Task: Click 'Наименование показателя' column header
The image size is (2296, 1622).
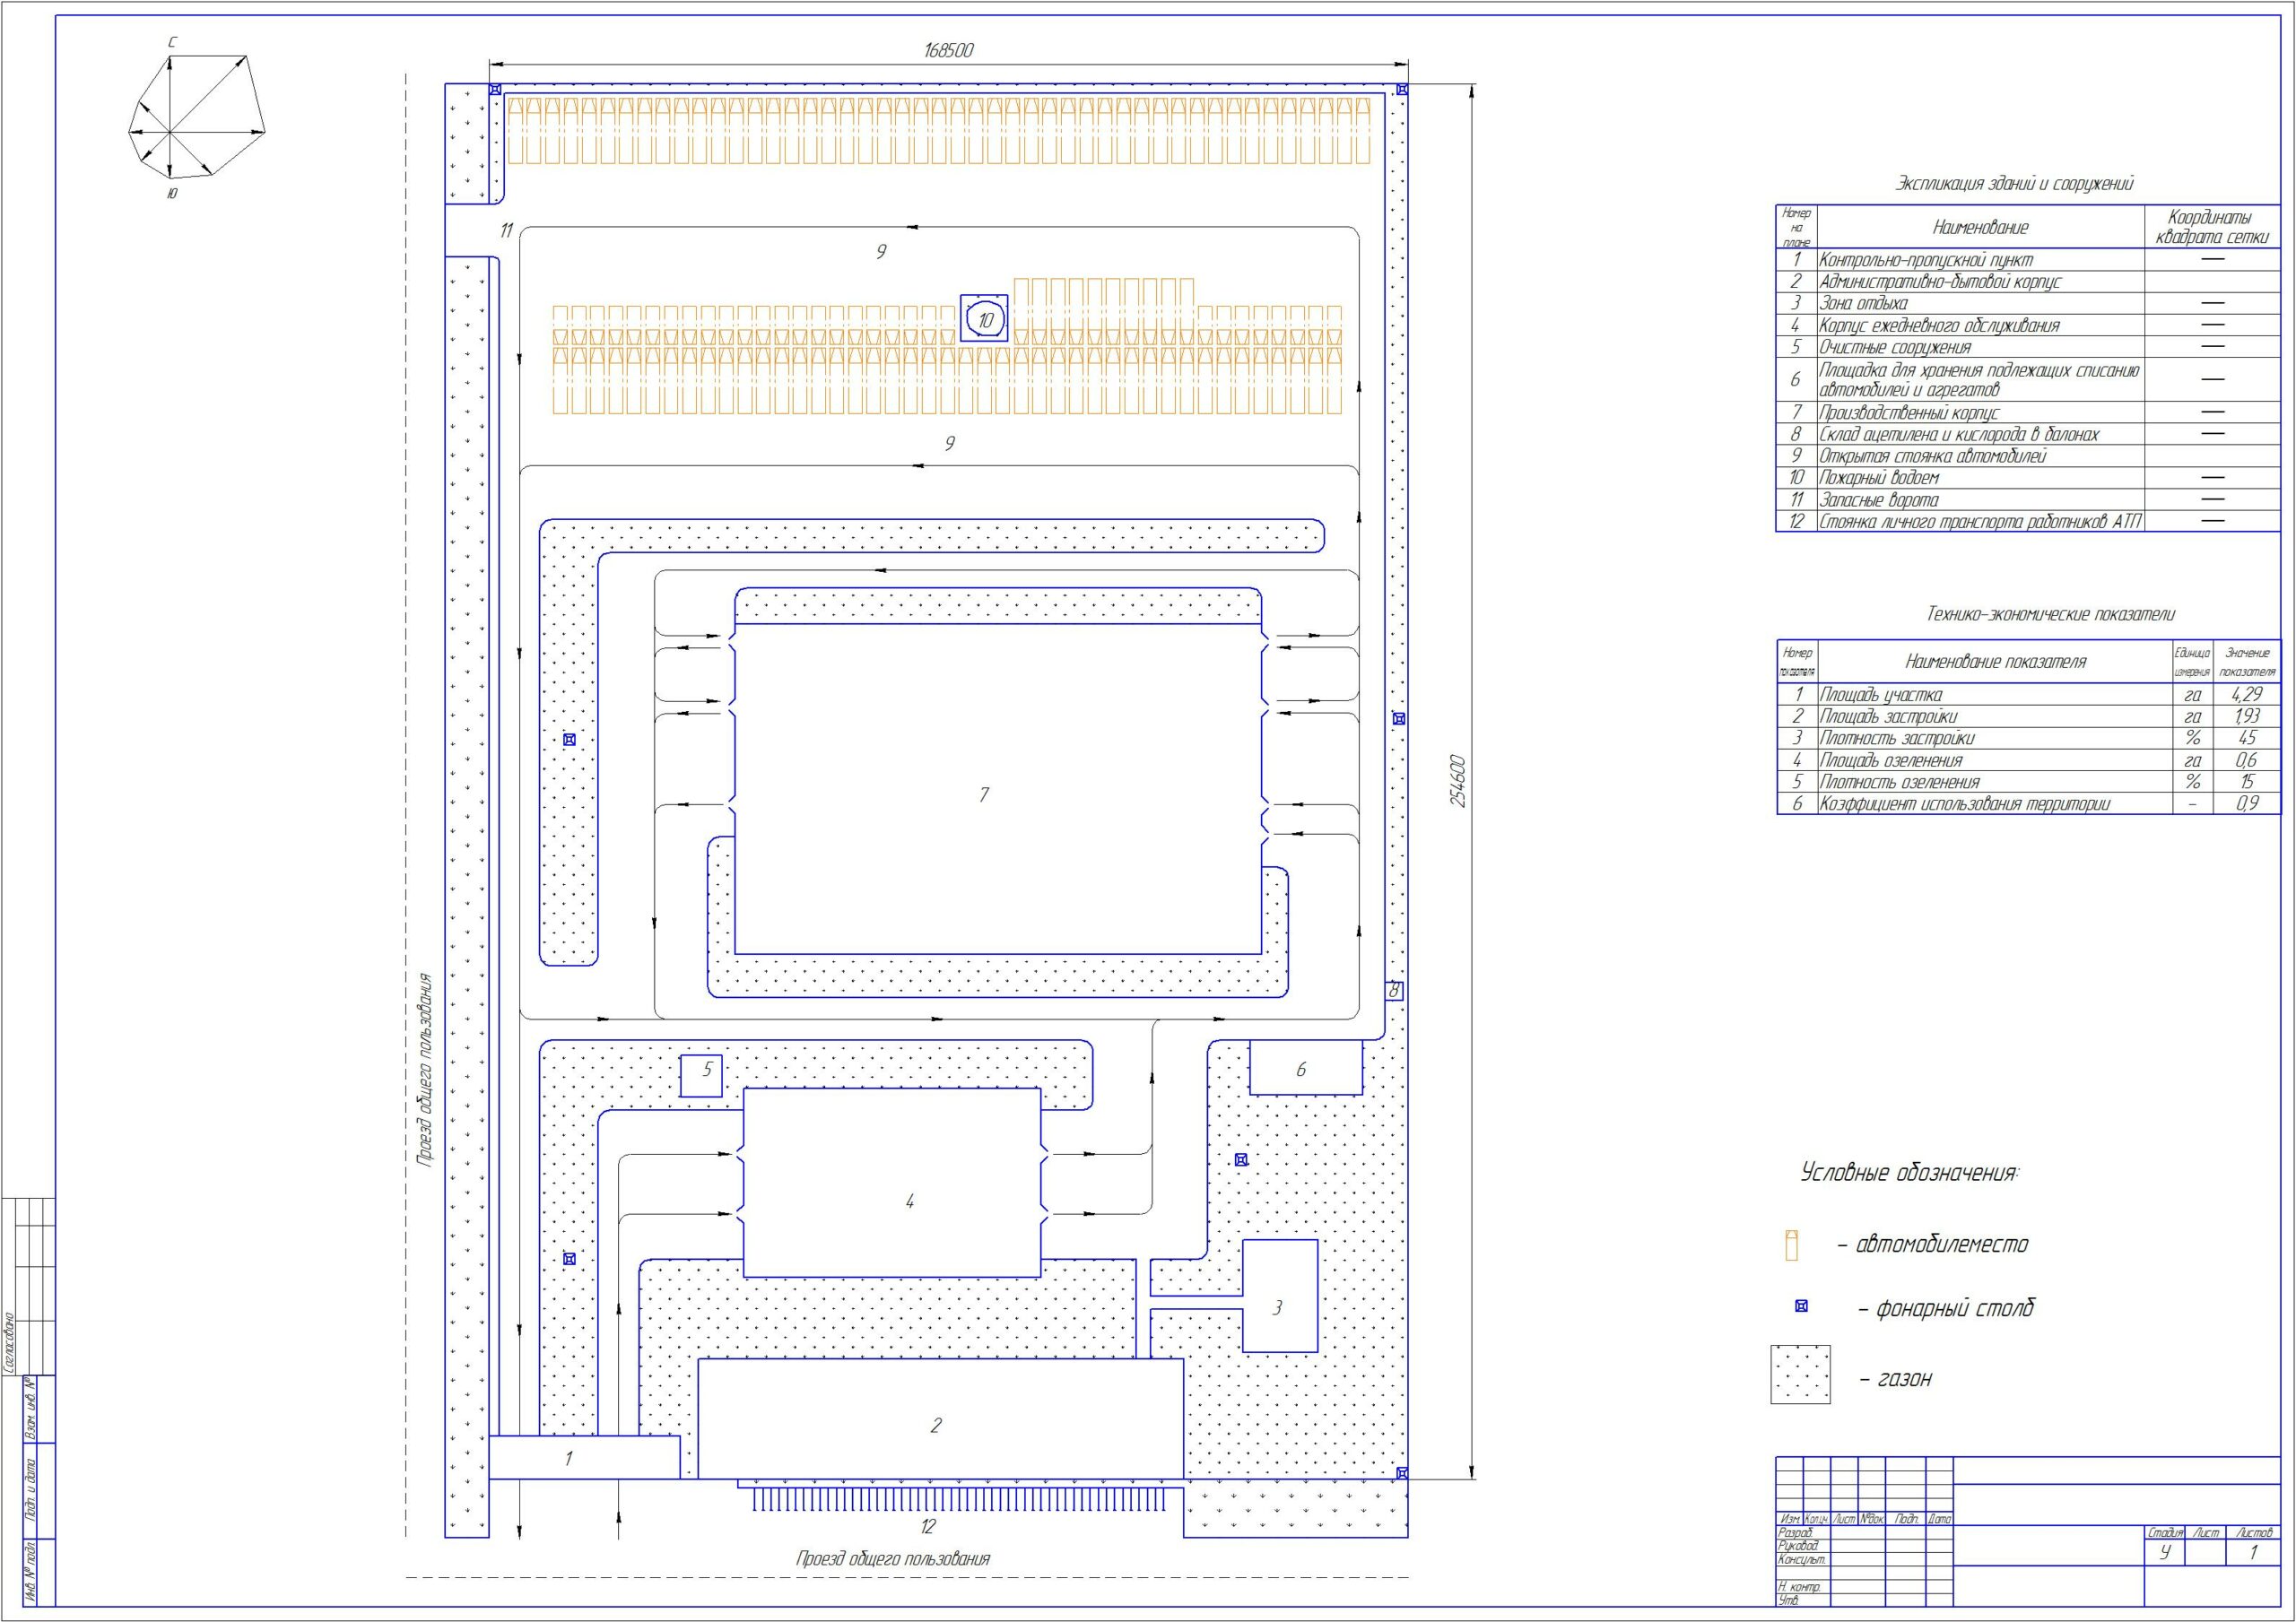Action: pyautogui.click(x=1995, y=662)
